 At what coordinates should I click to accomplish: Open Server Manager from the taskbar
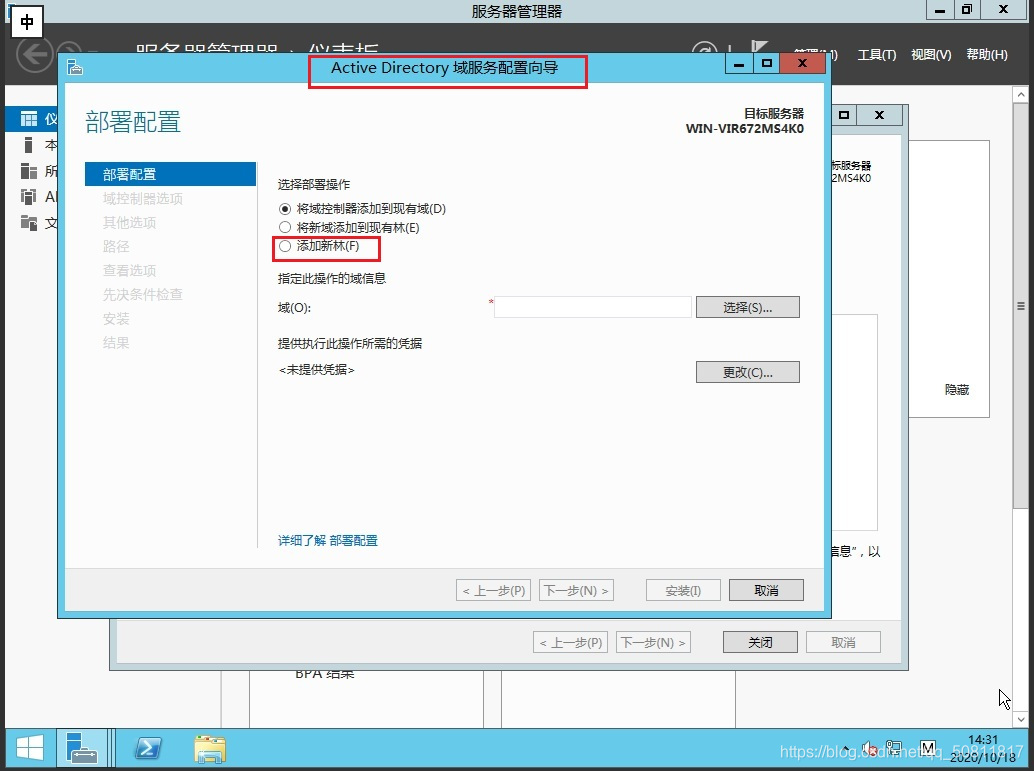(x=82, y=749)
